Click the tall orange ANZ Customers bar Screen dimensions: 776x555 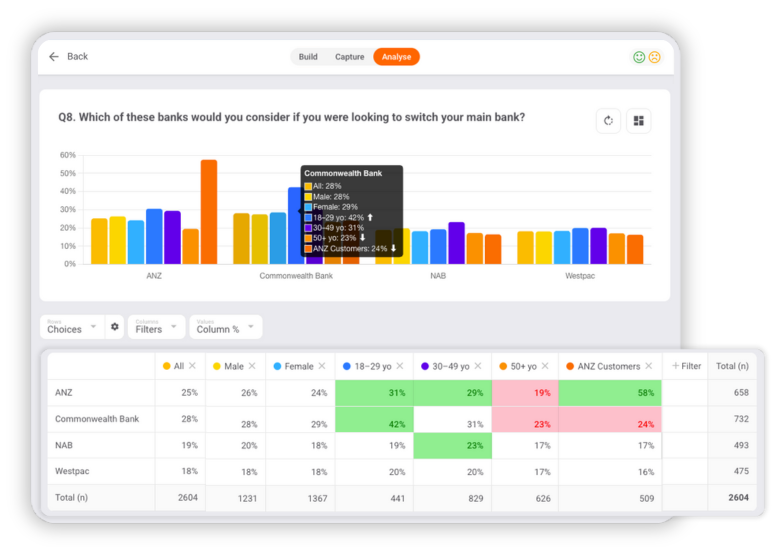tap(208, 211)
